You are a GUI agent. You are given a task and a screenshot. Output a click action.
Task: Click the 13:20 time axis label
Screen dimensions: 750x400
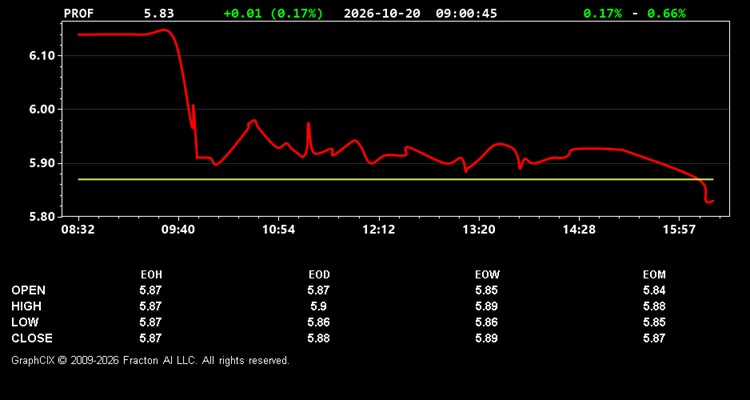tap(479, 230)
